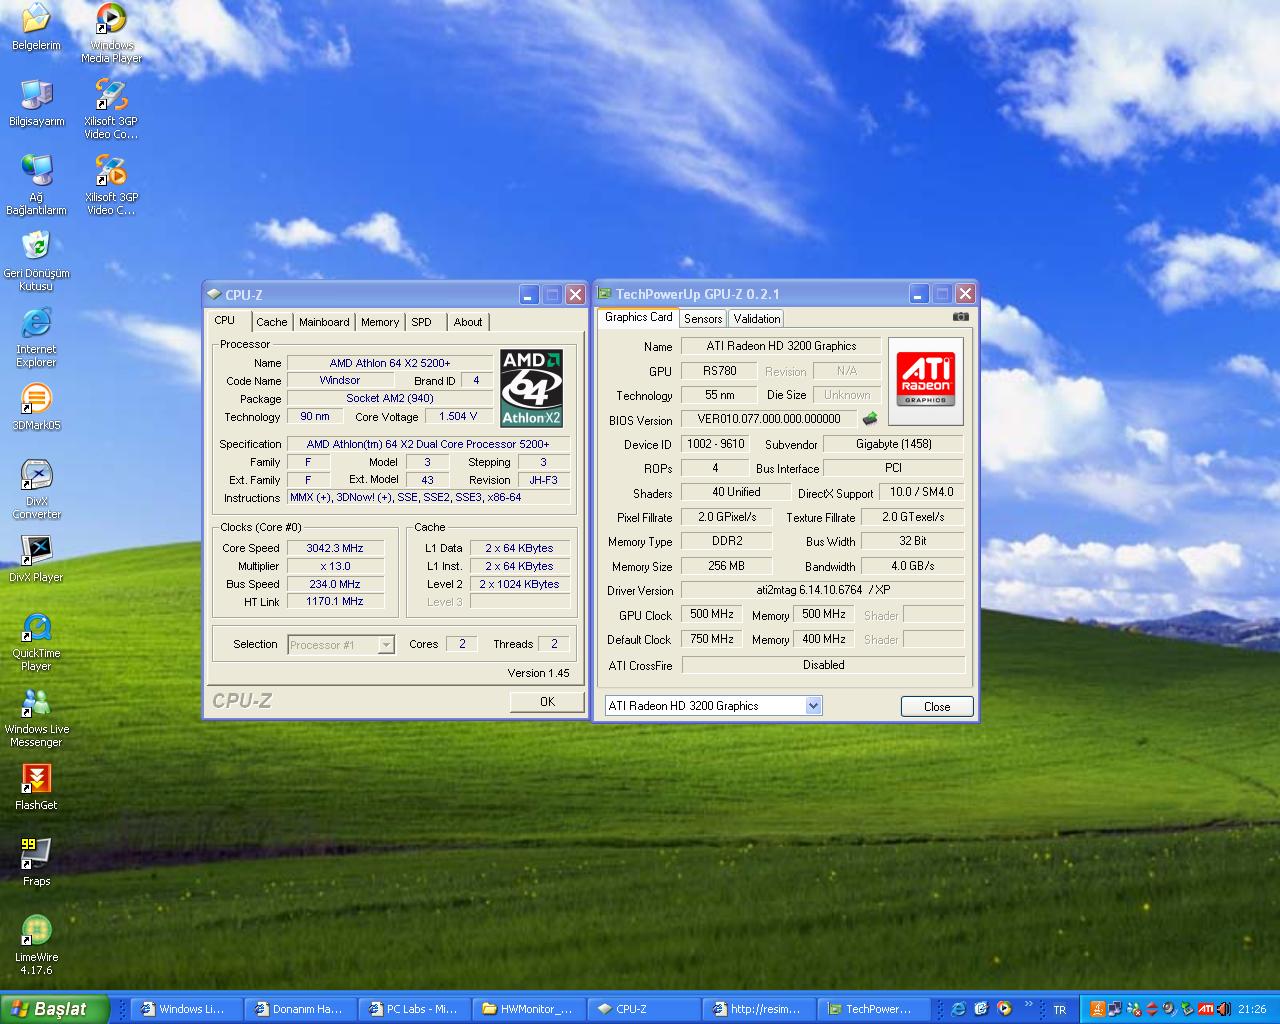1280x1024 pixels.
Task: Click the OK button in CPU-Z
Action: pos(547,701)
